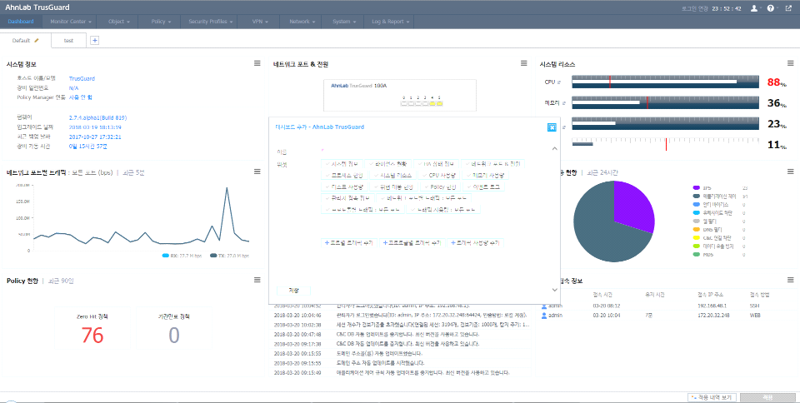The height and width of the screenshot is (403, 800).
Task: Open the Network dropdown menu
Action: coord(302,22)
